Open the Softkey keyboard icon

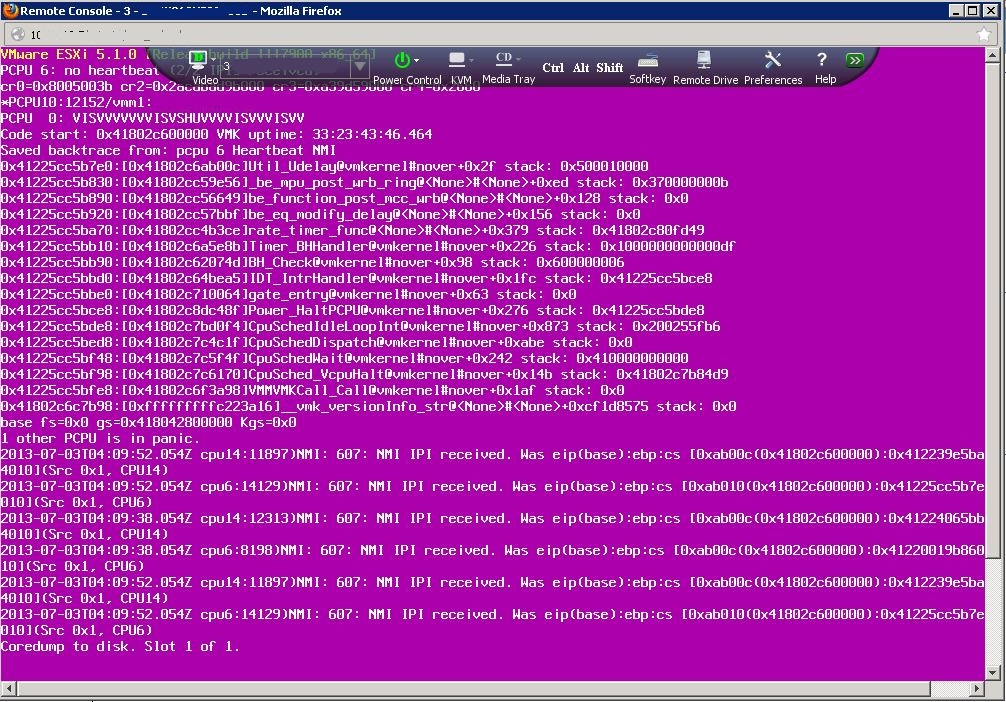click(647, 61)
